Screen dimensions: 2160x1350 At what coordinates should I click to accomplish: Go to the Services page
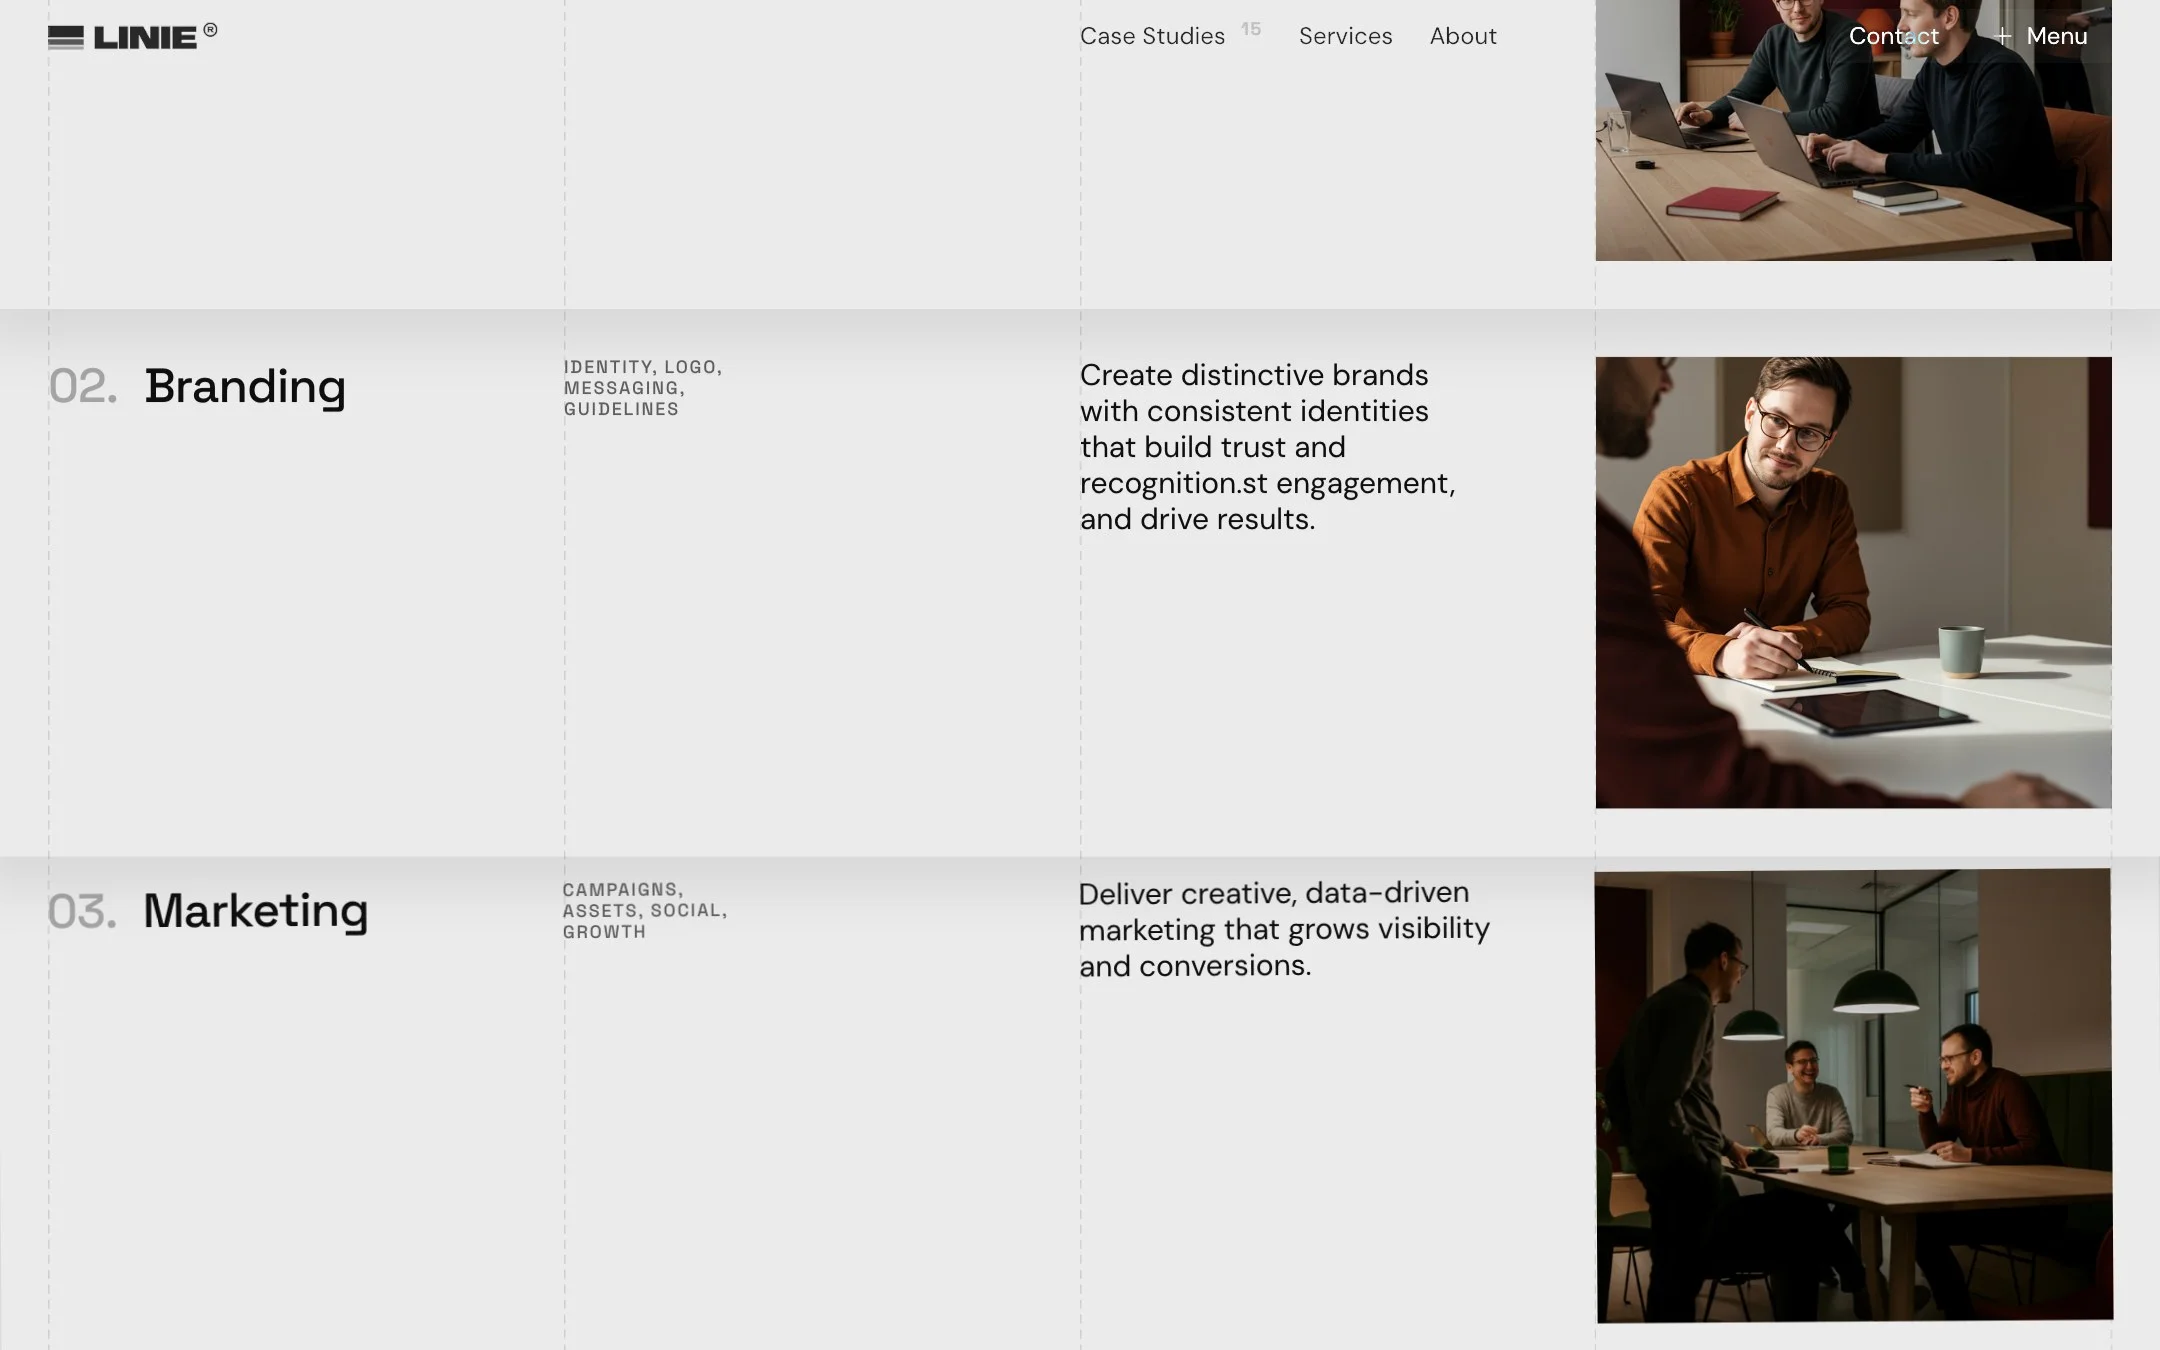(1345, 36)
